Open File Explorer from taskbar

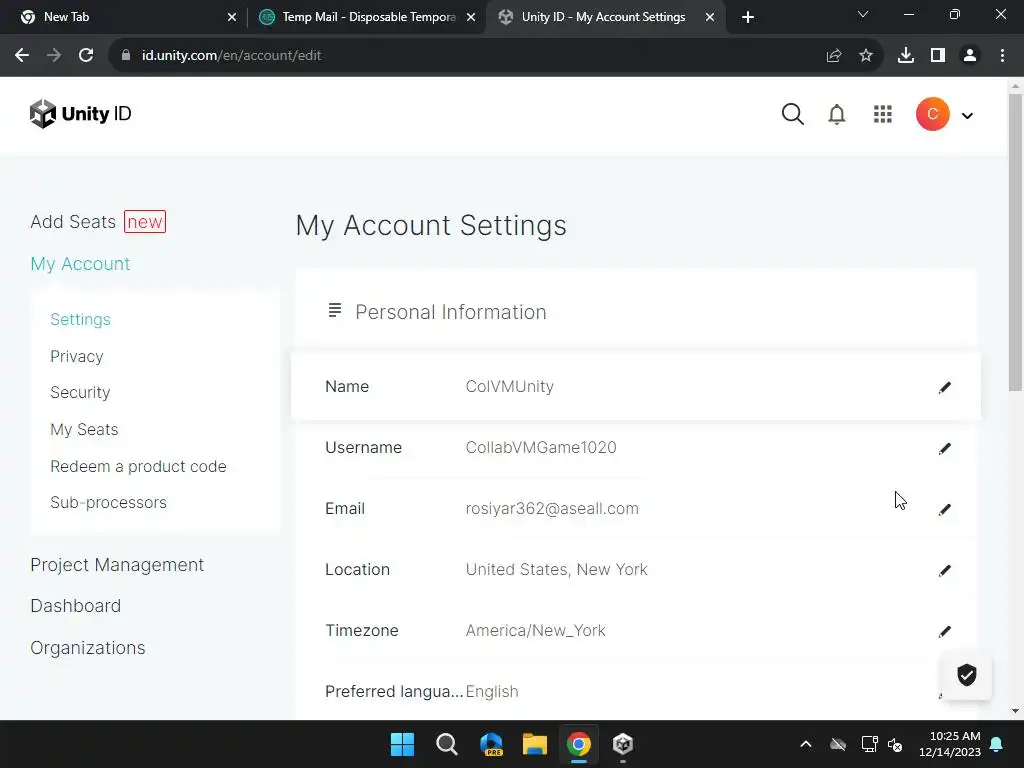pos(534,744)
